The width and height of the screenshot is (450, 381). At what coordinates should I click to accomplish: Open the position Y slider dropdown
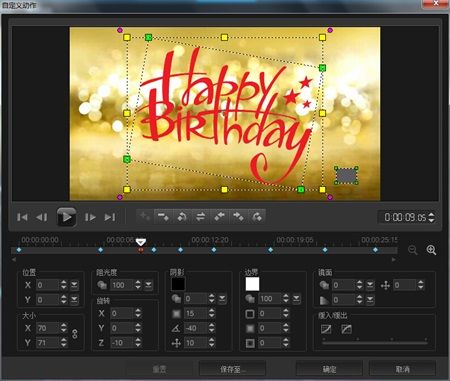pyautogui.click(x=74, y=300)
